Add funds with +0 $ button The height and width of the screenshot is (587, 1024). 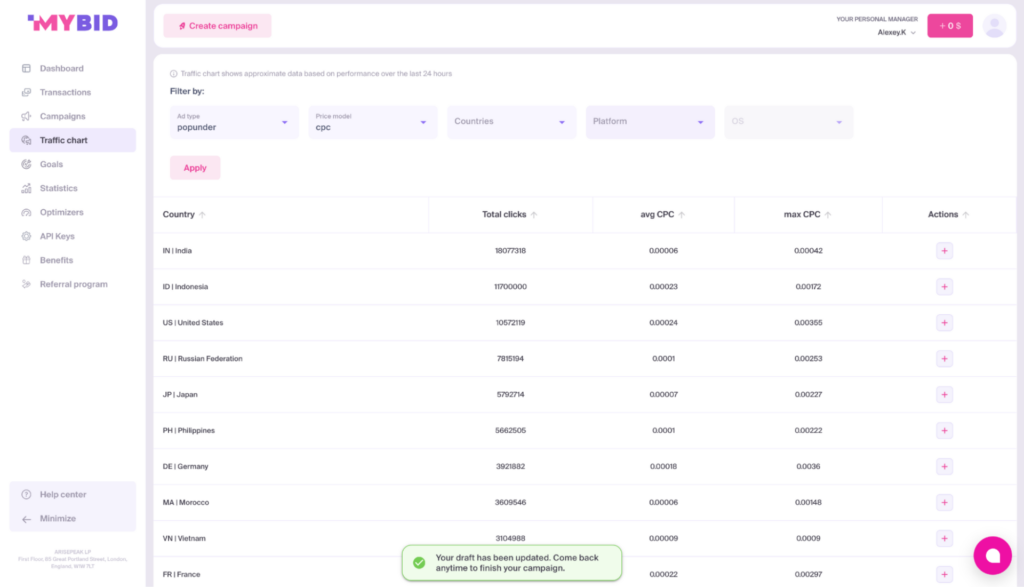[x=950, y=26]
